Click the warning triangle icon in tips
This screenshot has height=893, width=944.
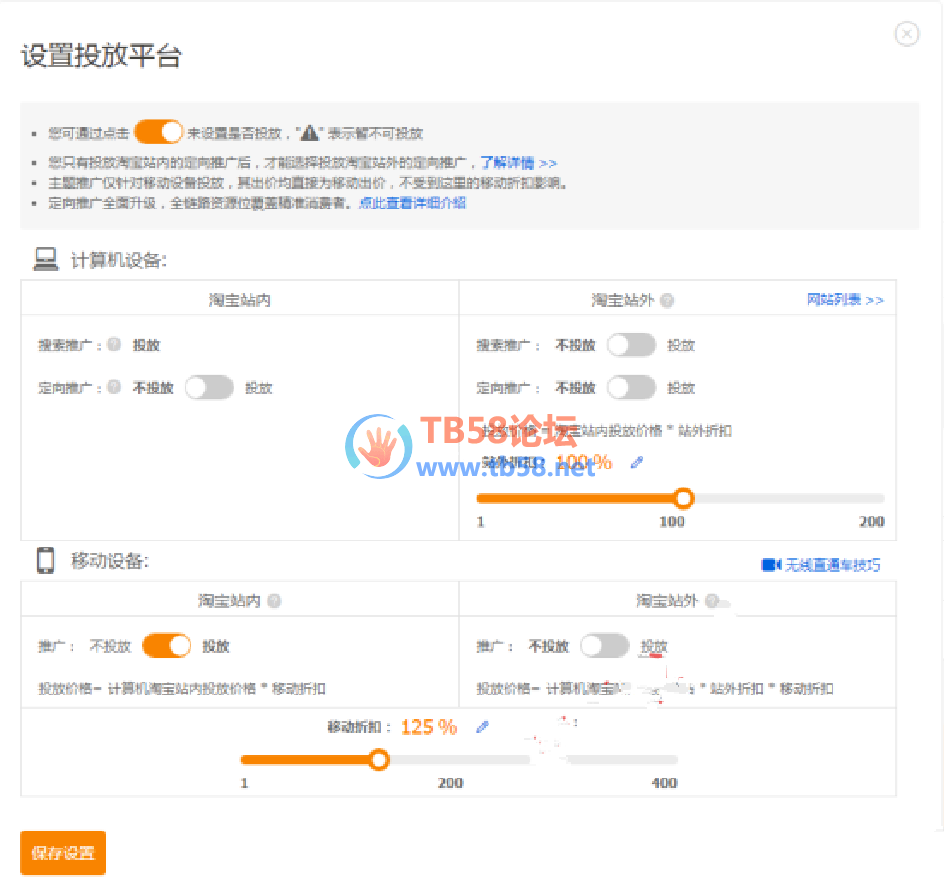[309, 133]
